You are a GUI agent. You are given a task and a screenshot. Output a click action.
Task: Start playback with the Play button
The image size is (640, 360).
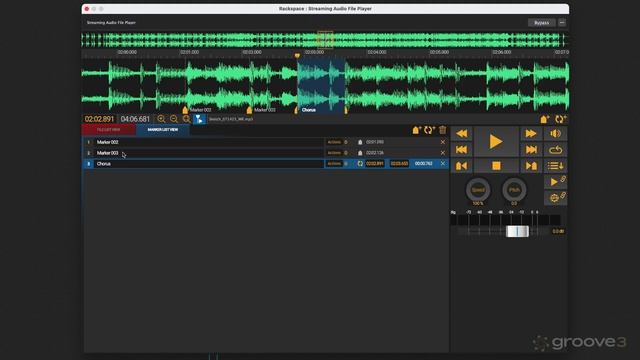tap(496, 142)
